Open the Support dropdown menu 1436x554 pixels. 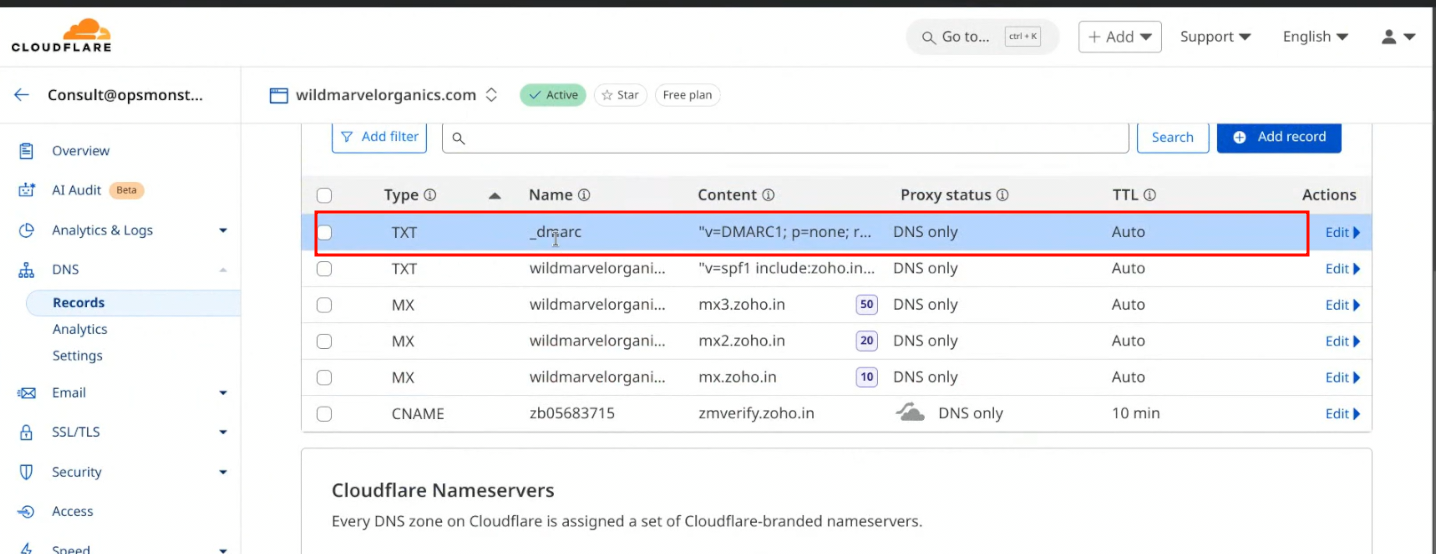pyautogui.click(x=1215, y=37)
